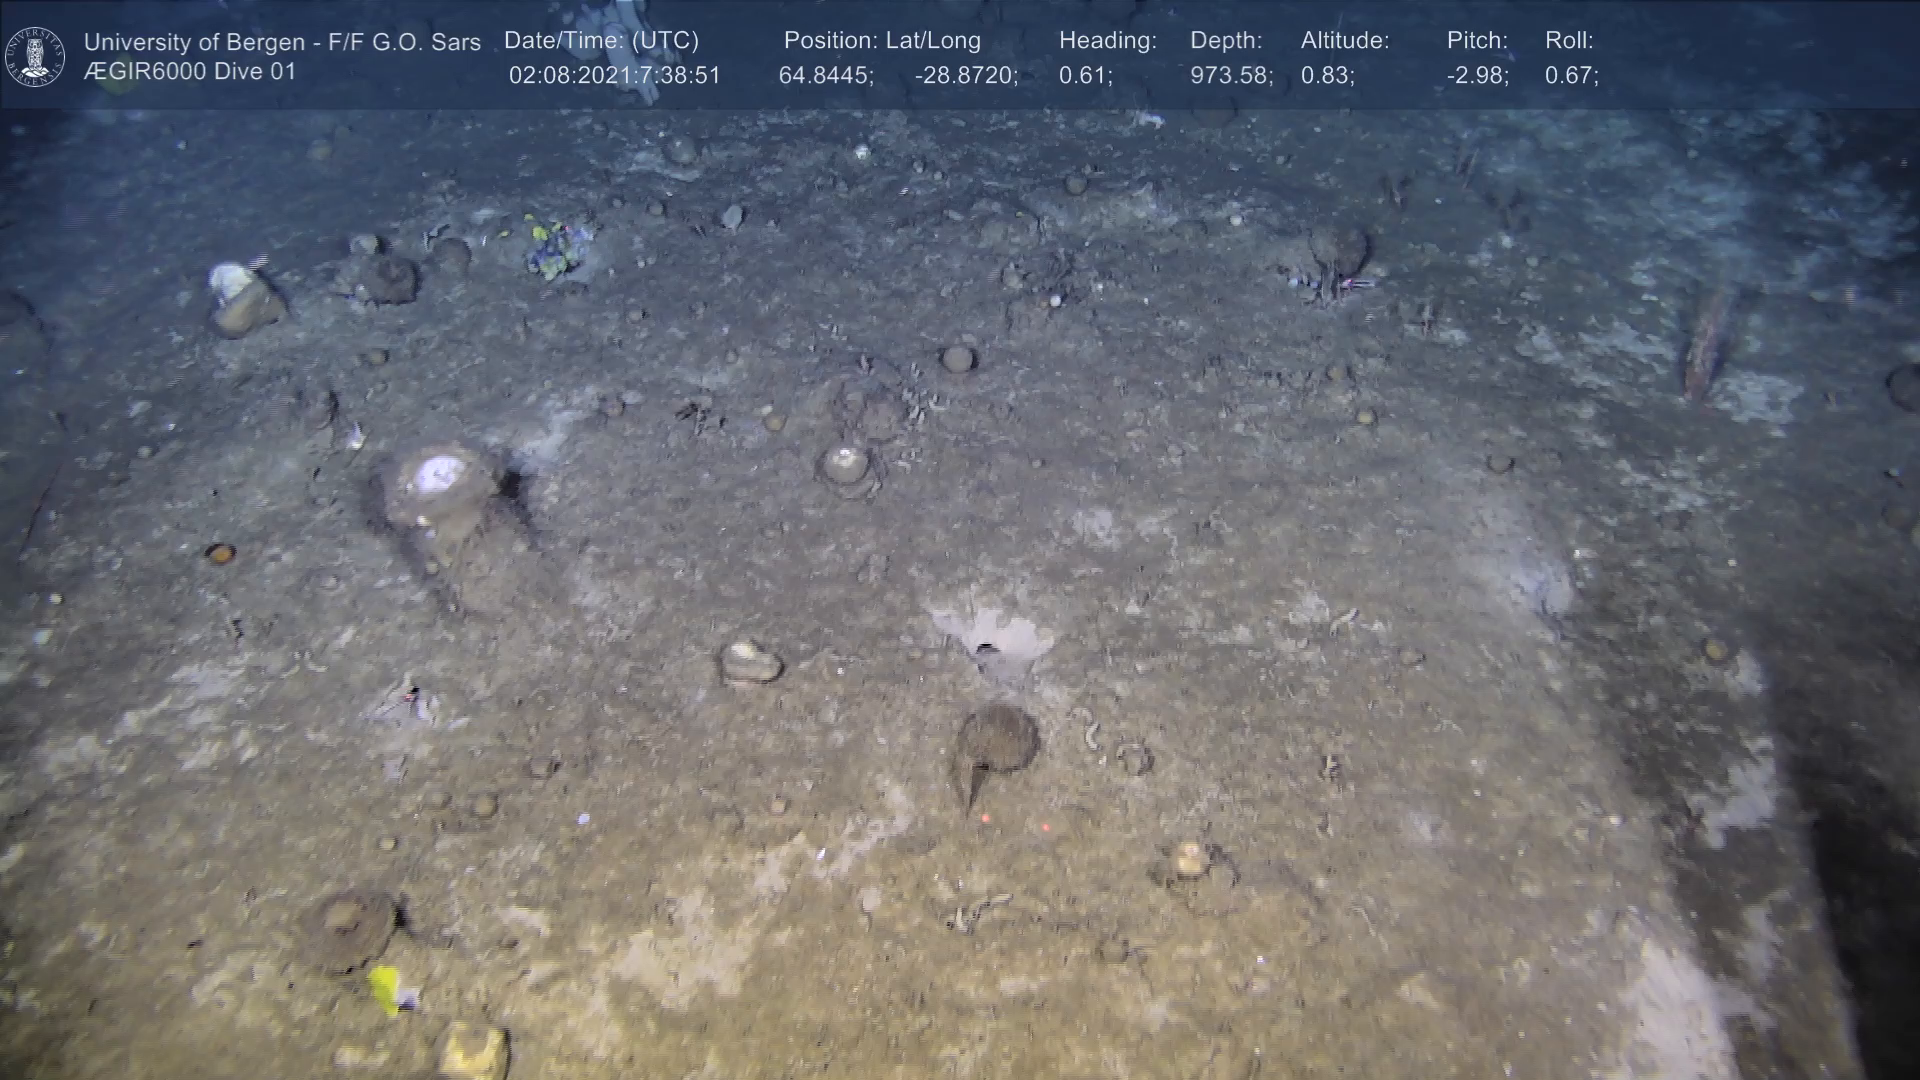1920x1080 pixels.
Task: Click the Depth label
Action: point(1226,41)
